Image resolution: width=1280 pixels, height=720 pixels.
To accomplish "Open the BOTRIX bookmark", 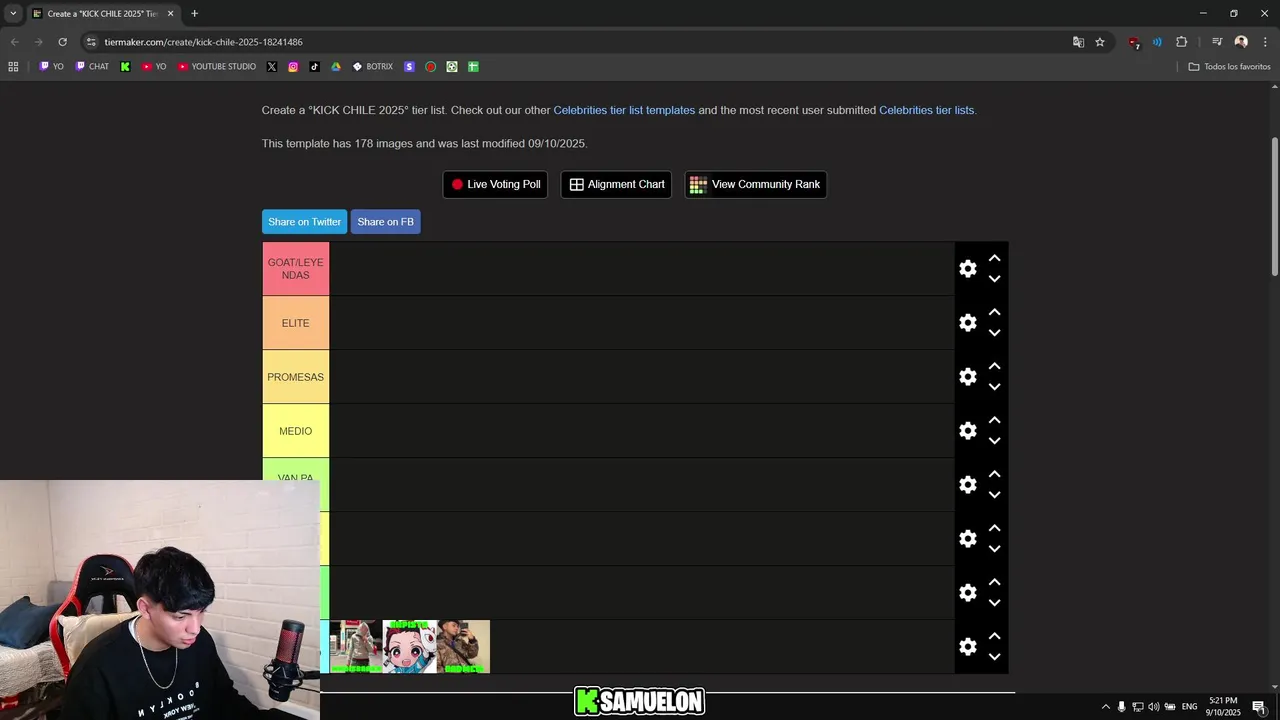I will coord(373,67).
